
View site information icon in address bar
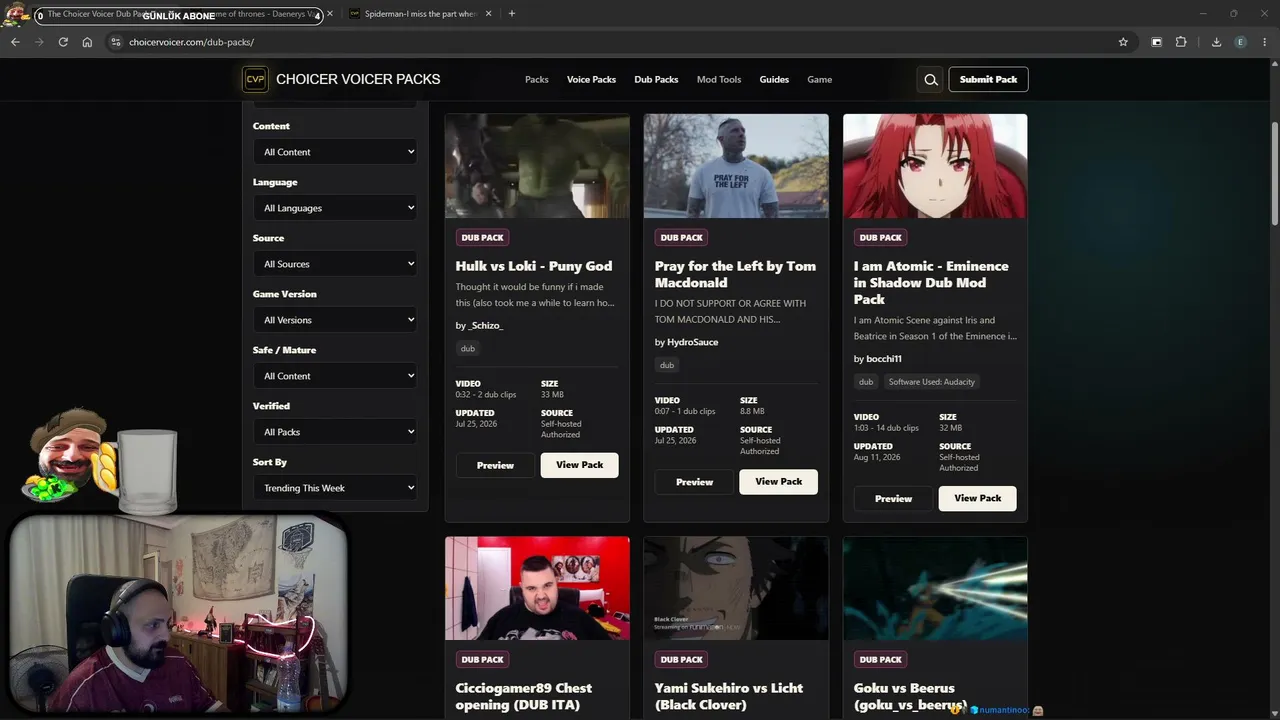[x=115, y=42]
